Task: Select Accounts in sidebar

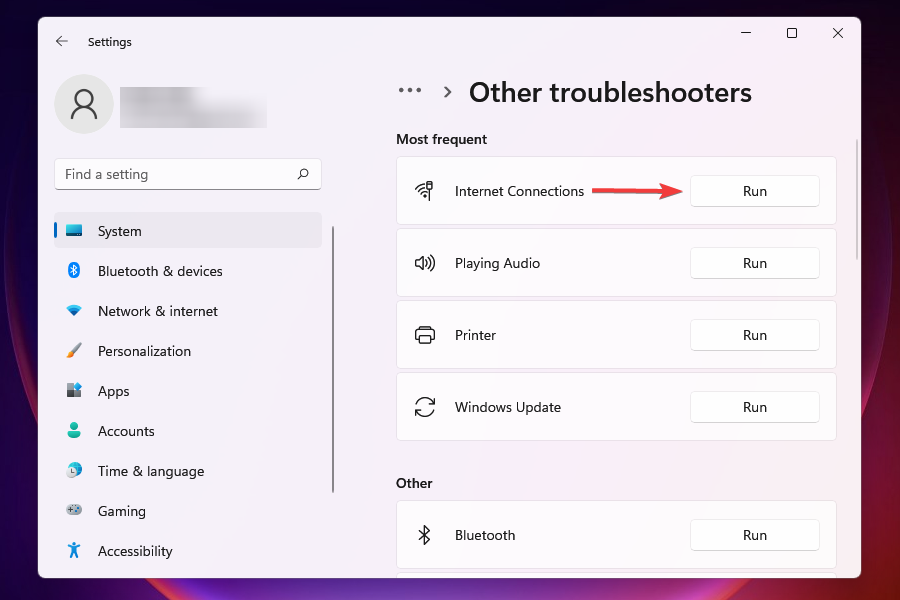Action: pos(188,431)
